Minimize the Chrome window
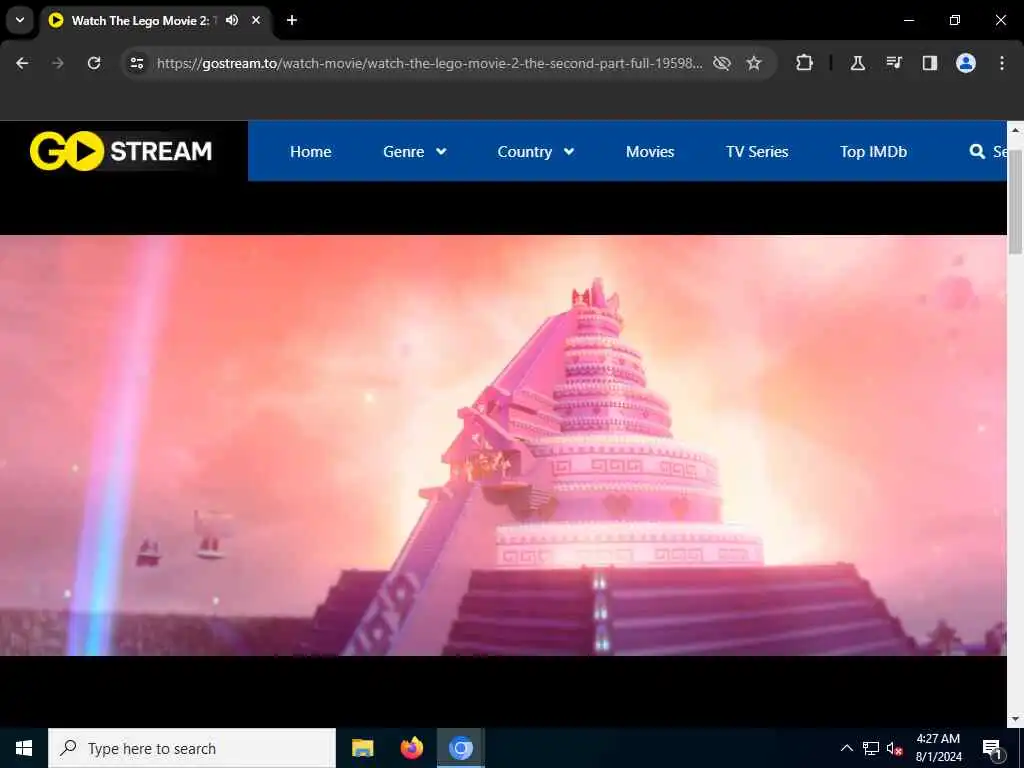The height and width of the screenshot is (768, 1024). coord(908,20)
